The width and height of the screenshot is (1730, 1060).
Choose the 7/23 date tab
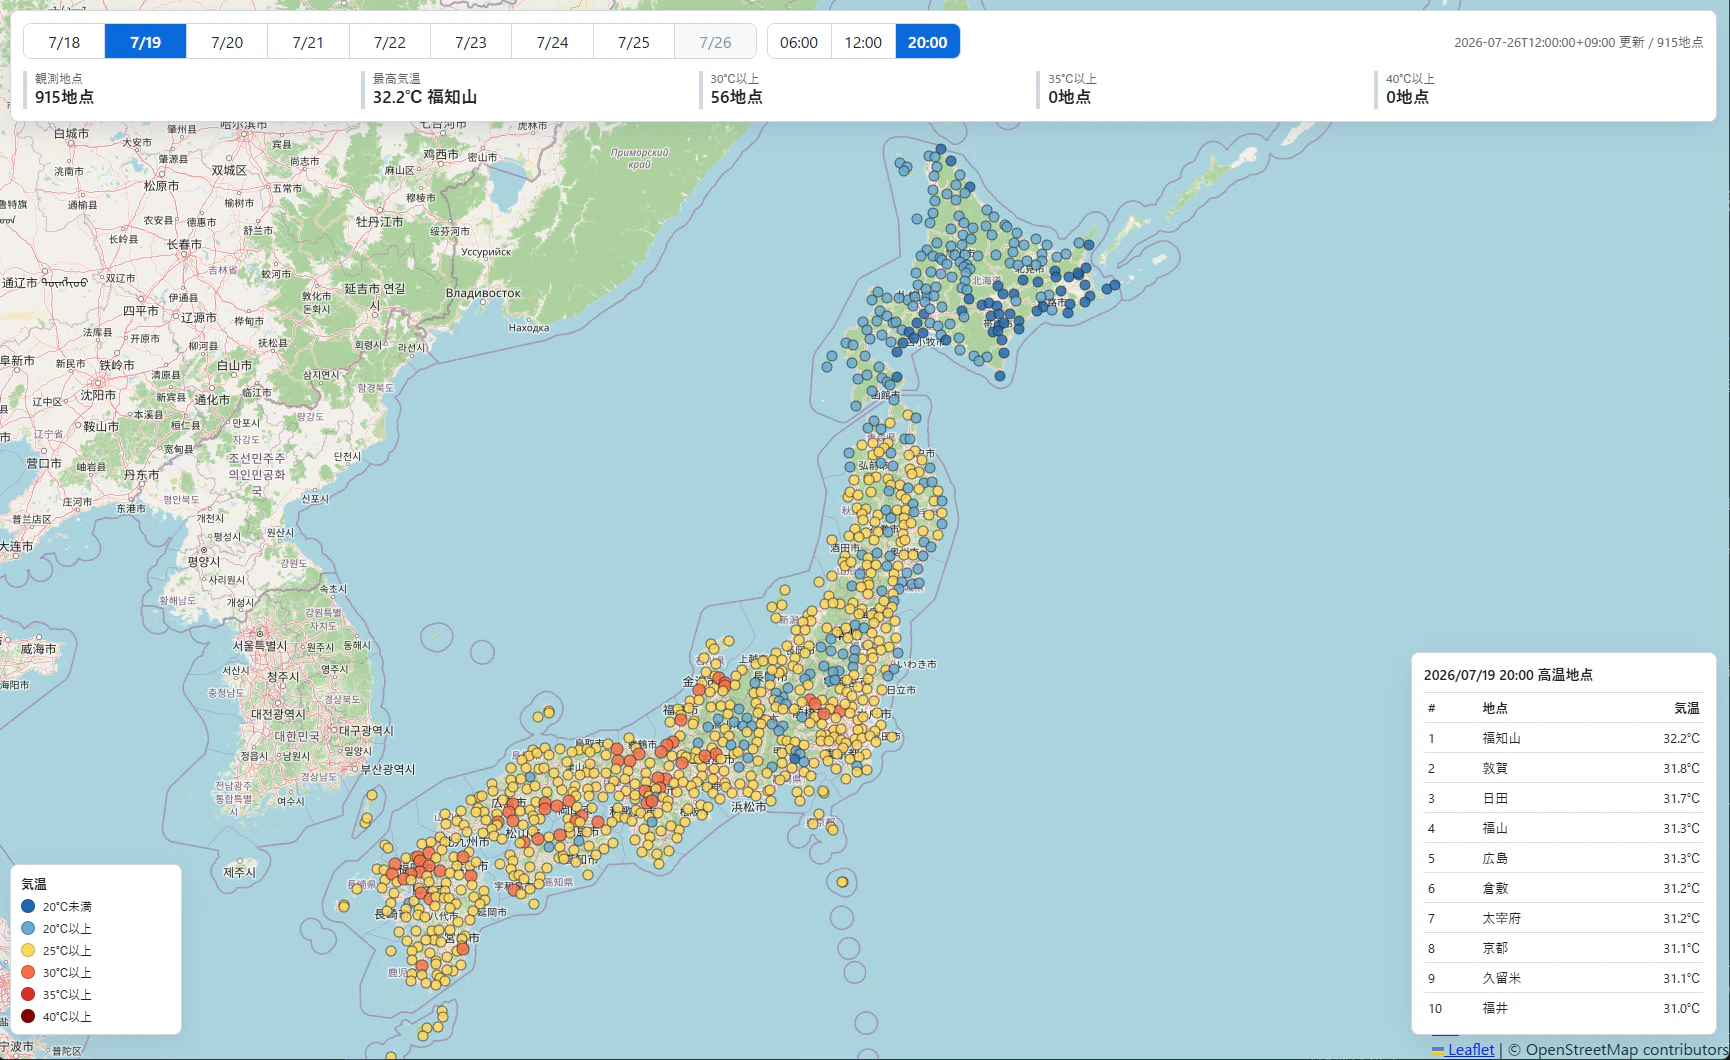pyautogui.click(x=471, y=42)
